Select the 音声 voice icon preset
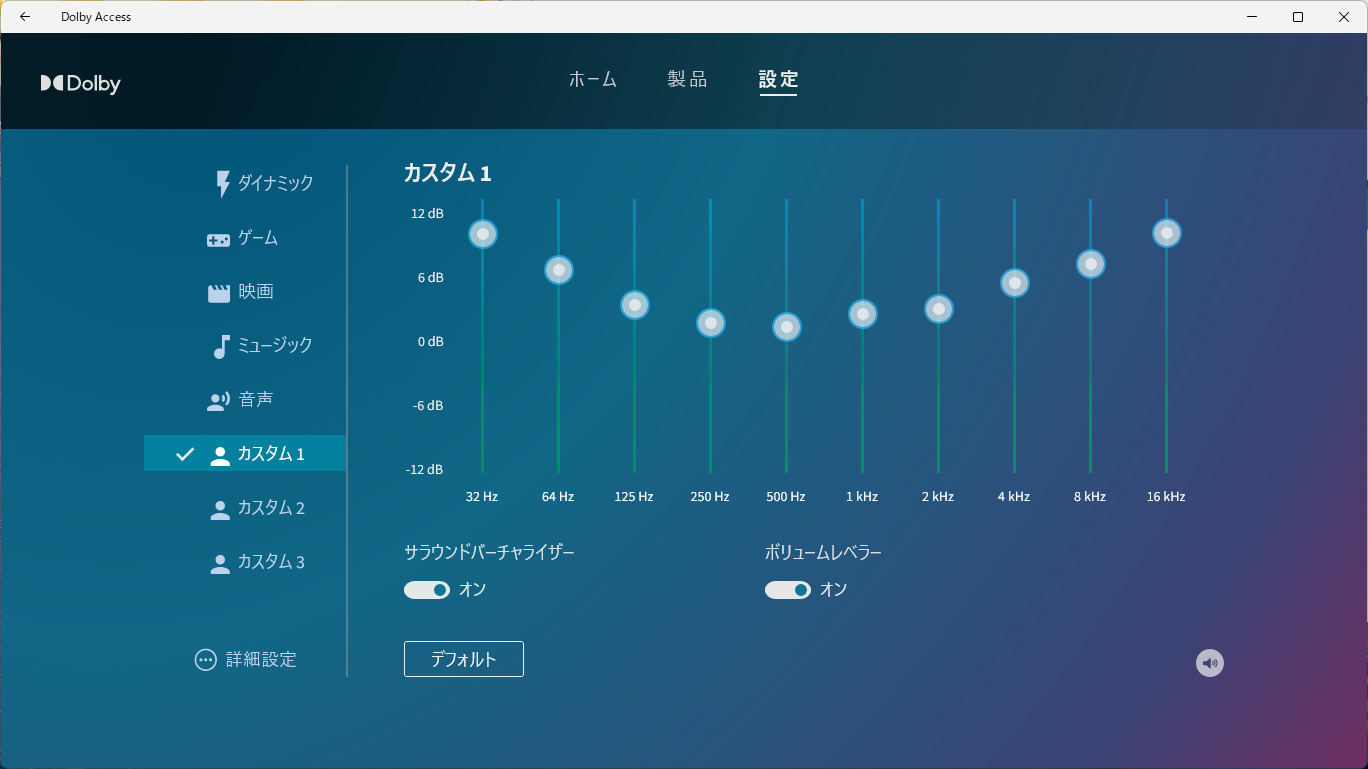1368x769 pixels. (x=218, y=401)
